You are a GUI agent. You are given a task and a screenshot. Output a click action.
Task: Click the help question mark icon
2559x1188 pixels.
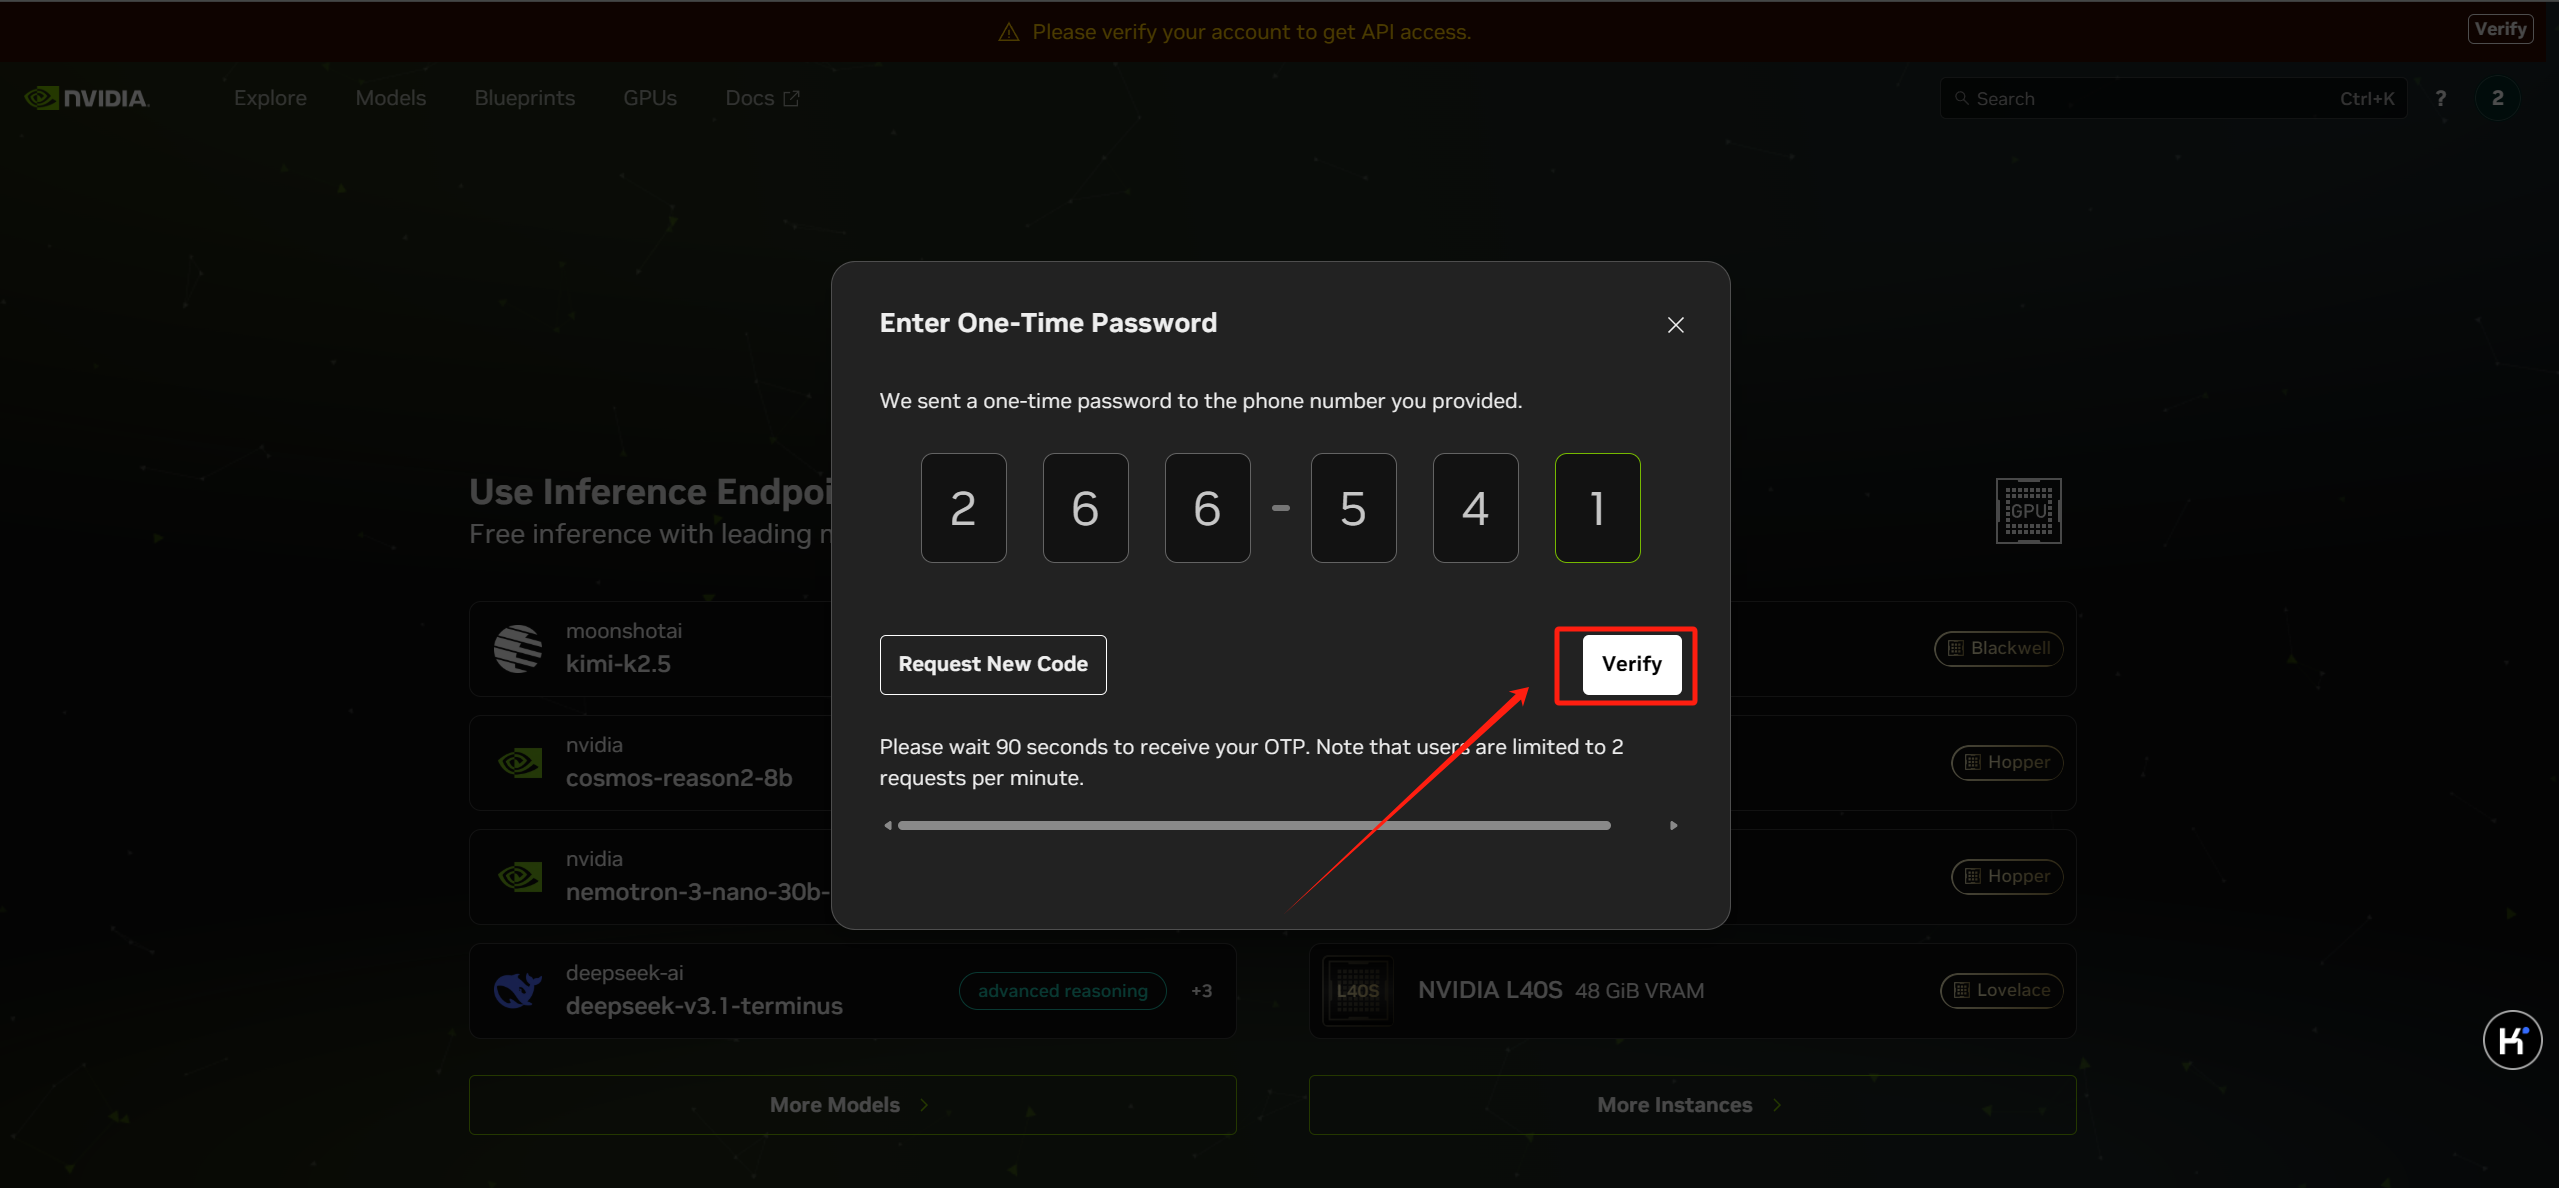pos(2440,98)
